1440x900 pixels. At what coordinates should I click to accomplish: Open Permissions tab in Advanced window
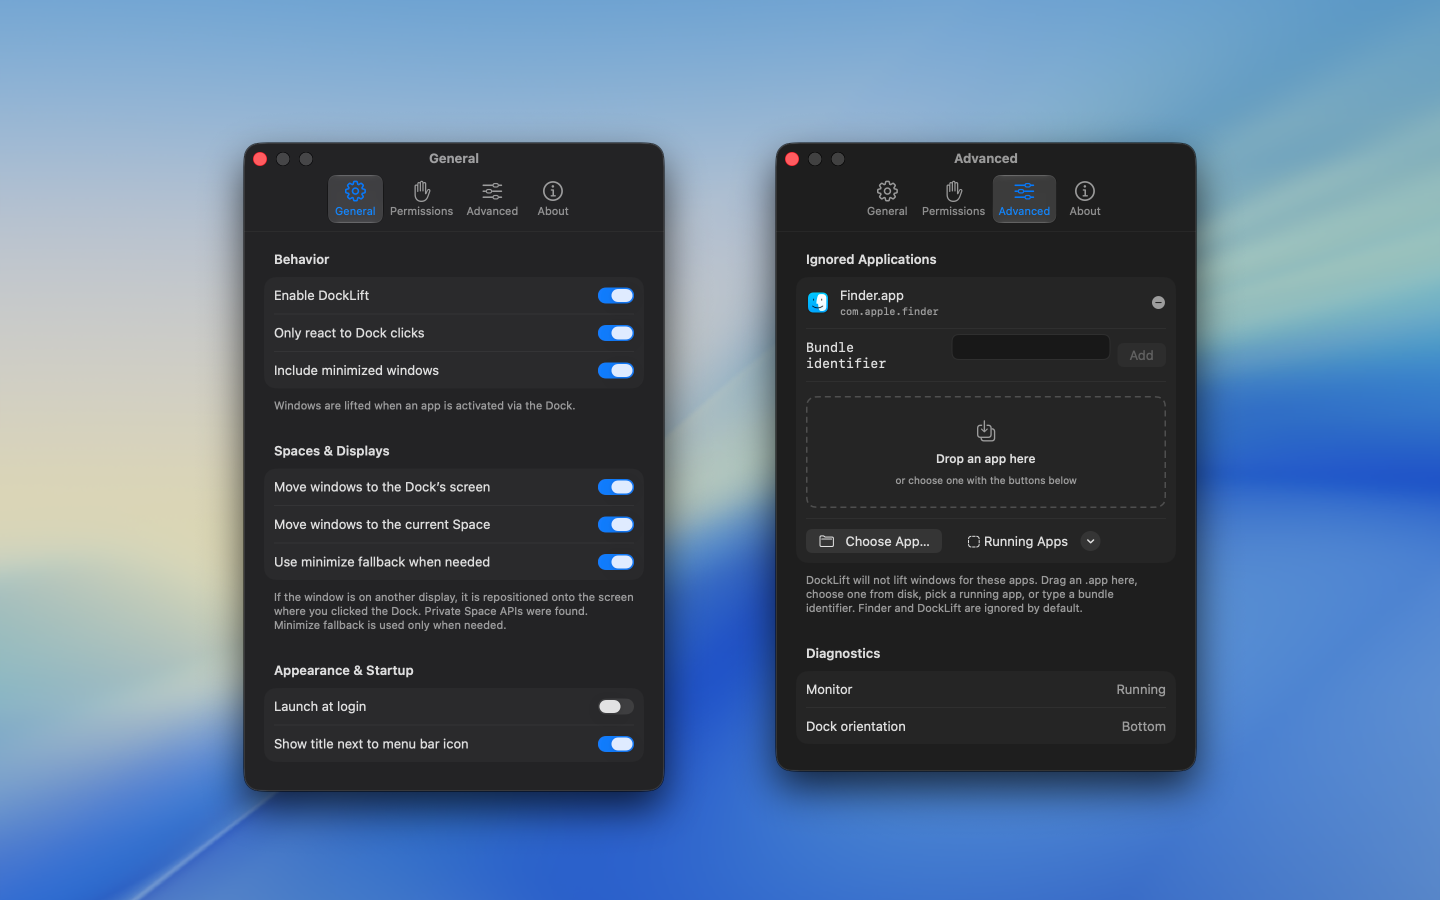[953, 198]
